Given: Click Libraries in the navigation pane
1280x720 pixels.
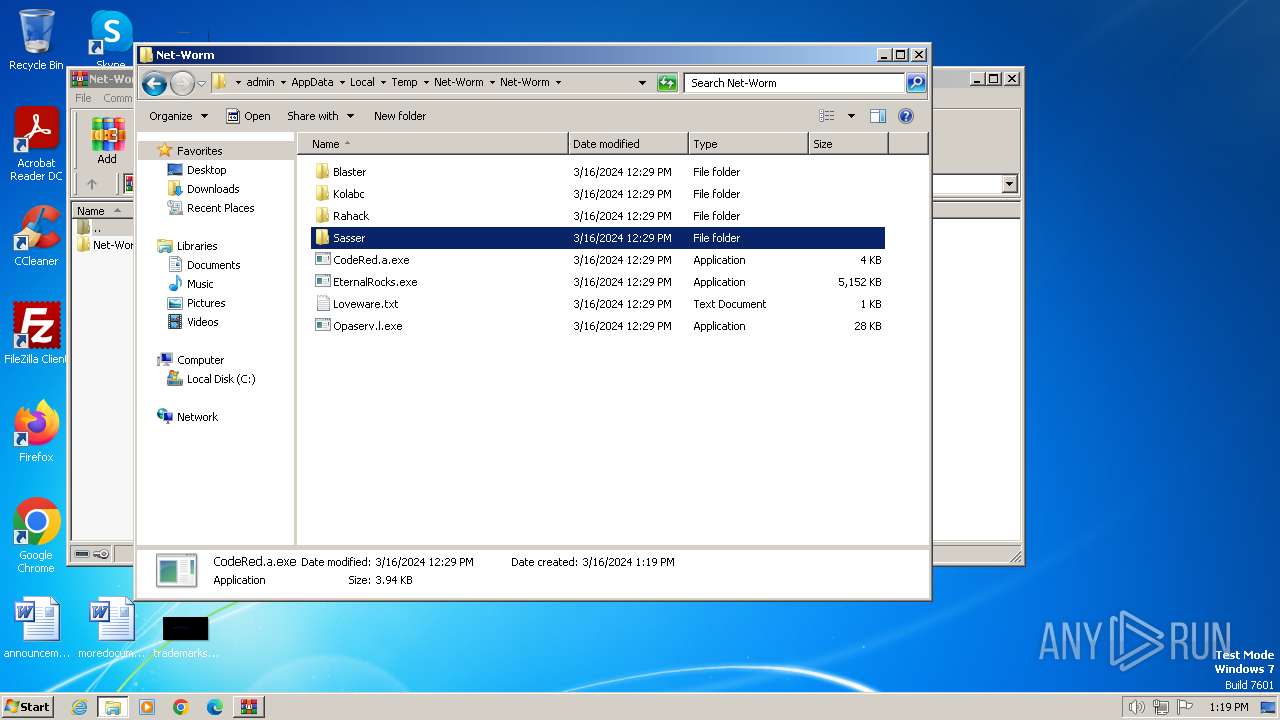Looking at the screenshot, I should click(x=196, y=246).
